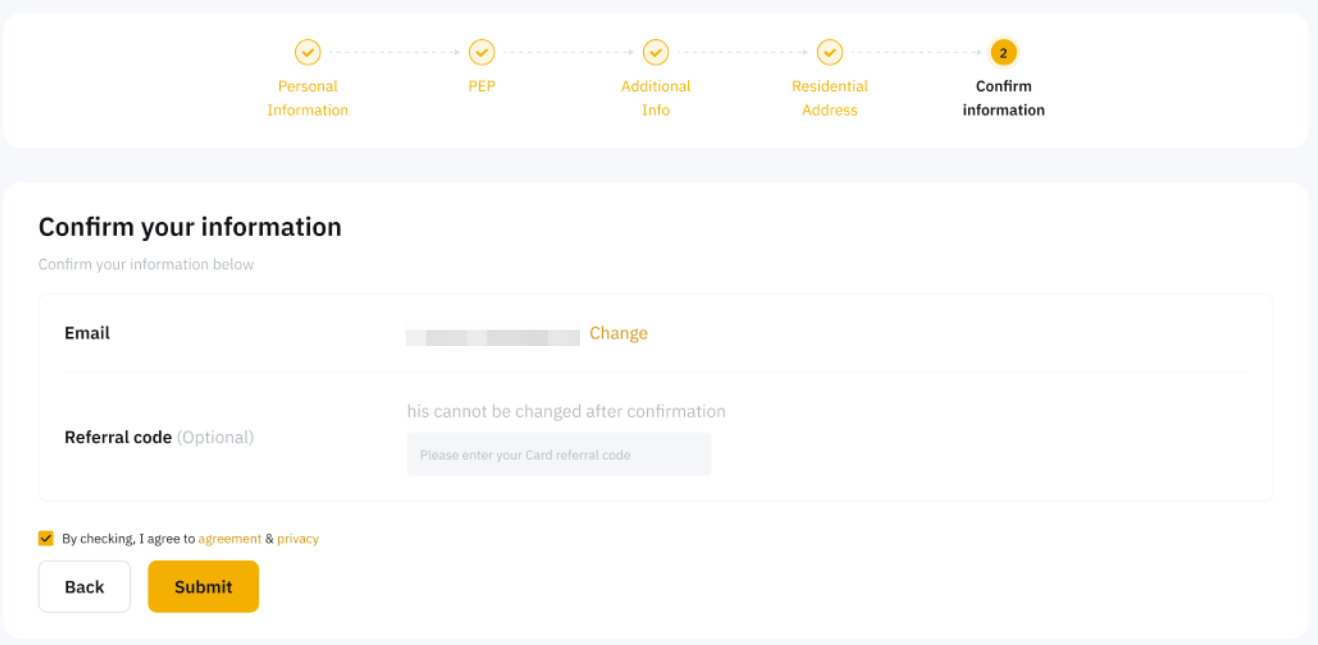Click the Confirm your information heading
Viewport: 1318px width, 645px height.
pyautogui.click(x=190, y=227)
